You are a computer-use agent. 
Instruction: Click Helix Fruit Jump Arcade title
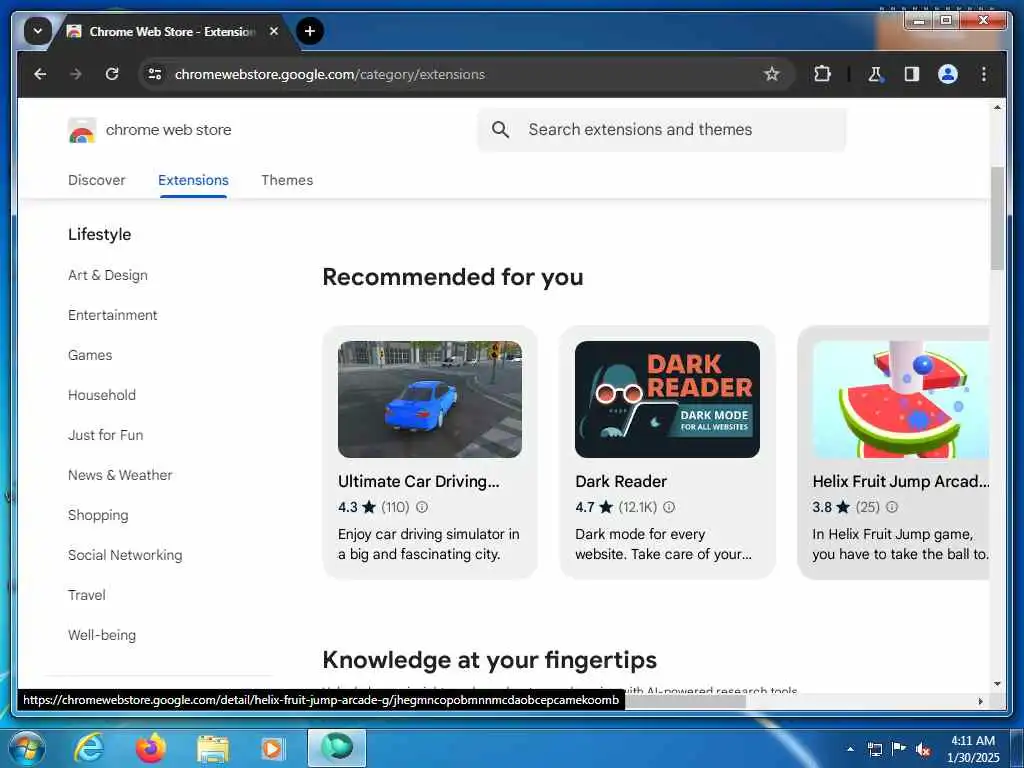[x=901, y=481]
